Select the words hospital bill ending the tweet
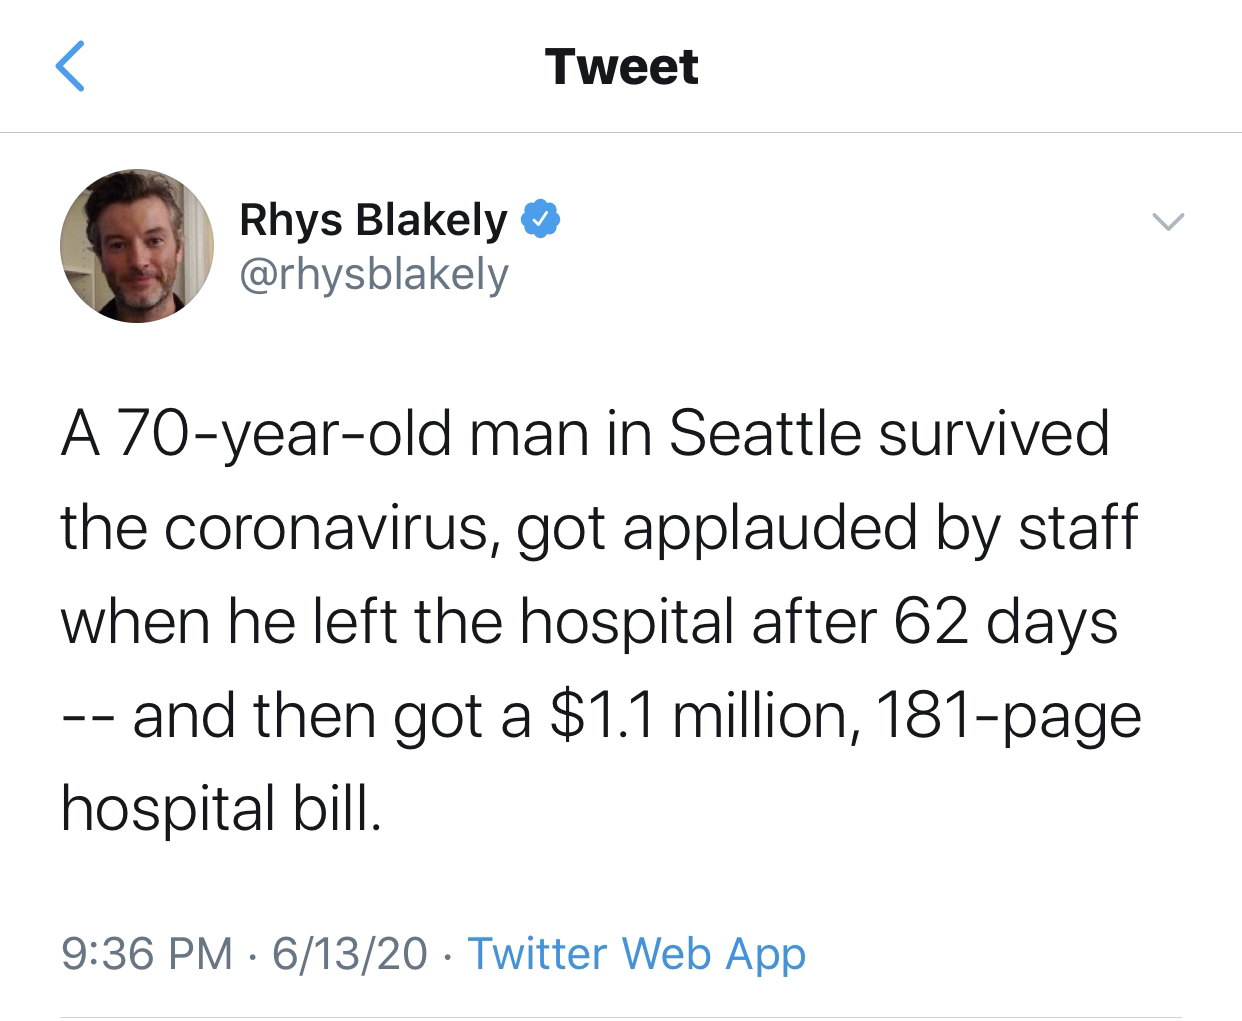This screenshot has width=1242, height=1021. [x=221, y=810]
